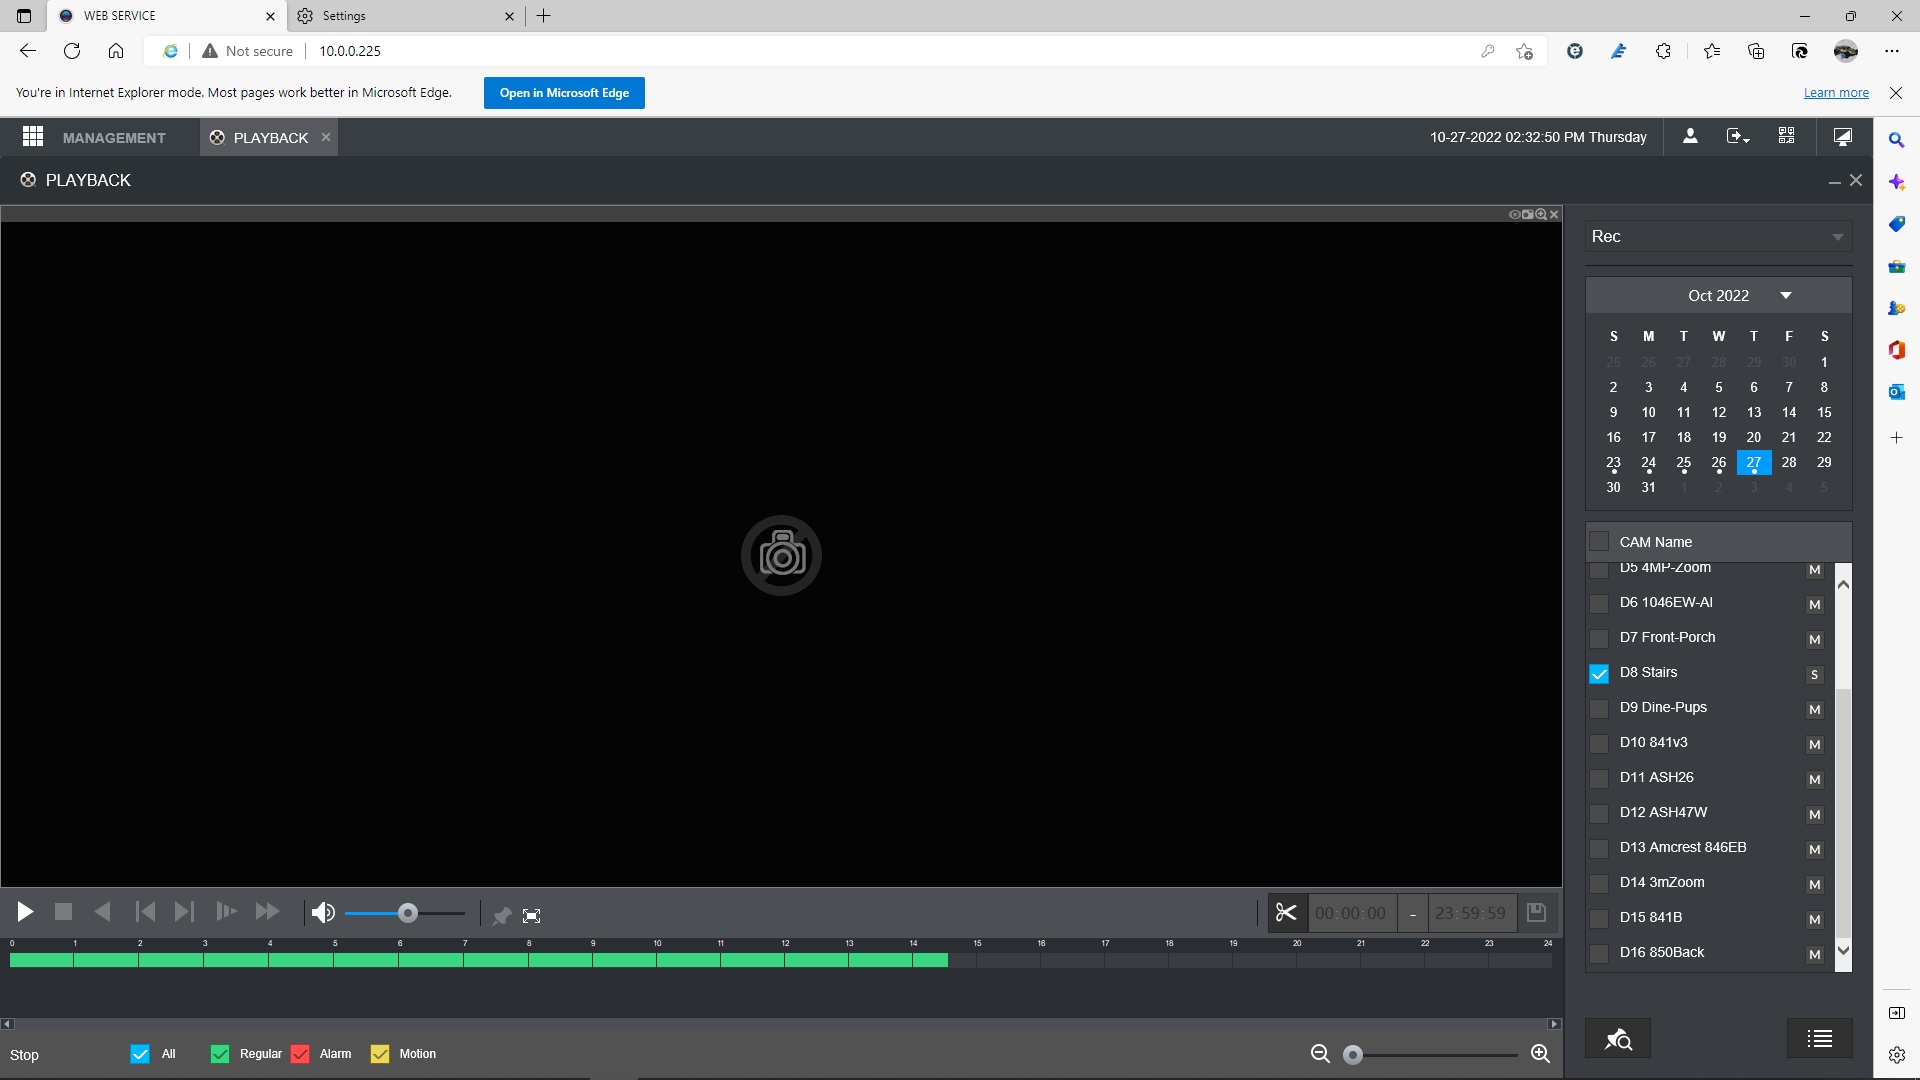Uncheck the D8 Stairs camera checkbox
The image size is (1920, 1080).
(1599, 674)
